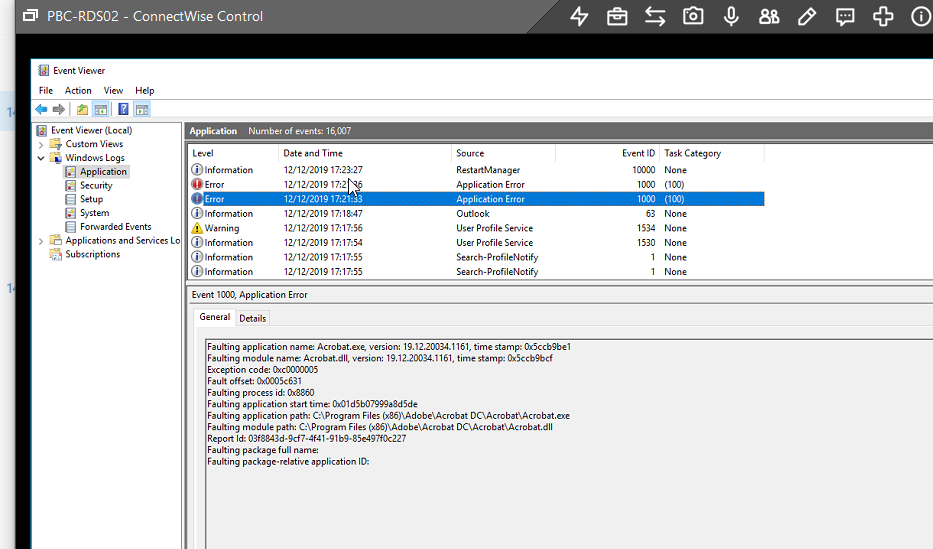This screenshot has height=549, width=933.
Task: Click the ConnectWise transfer arrows icon
Action: click(655, 16)
